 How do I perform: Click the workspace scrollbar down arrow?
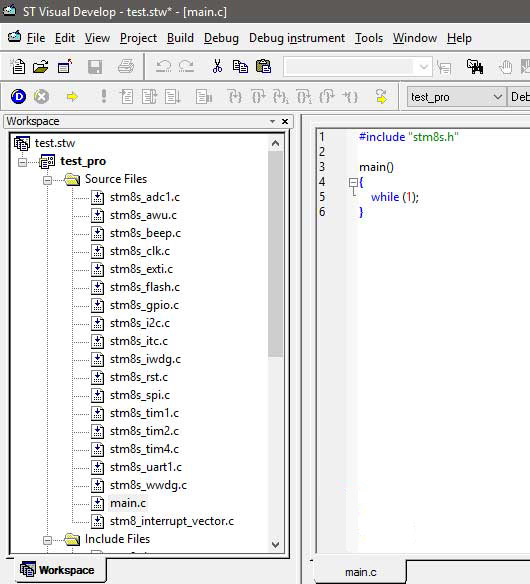[275, 545]
